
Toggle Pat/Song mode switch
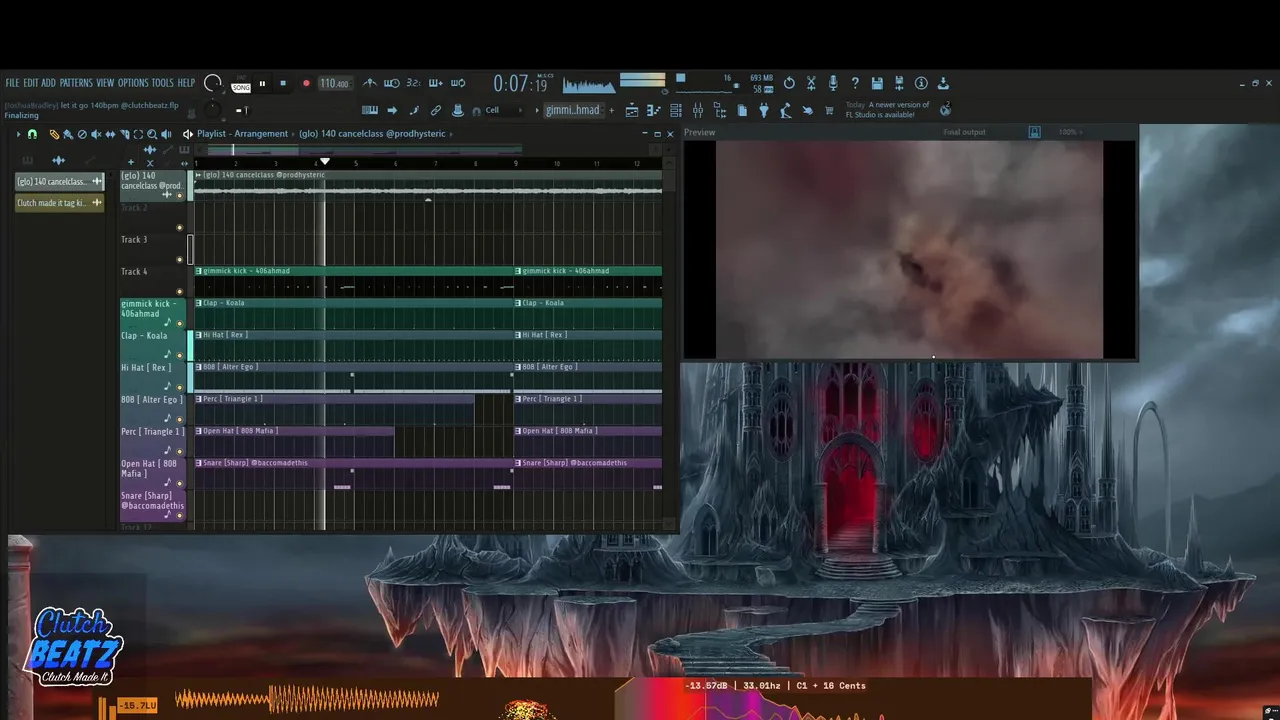pyautogui.click(x=241, y=84)
